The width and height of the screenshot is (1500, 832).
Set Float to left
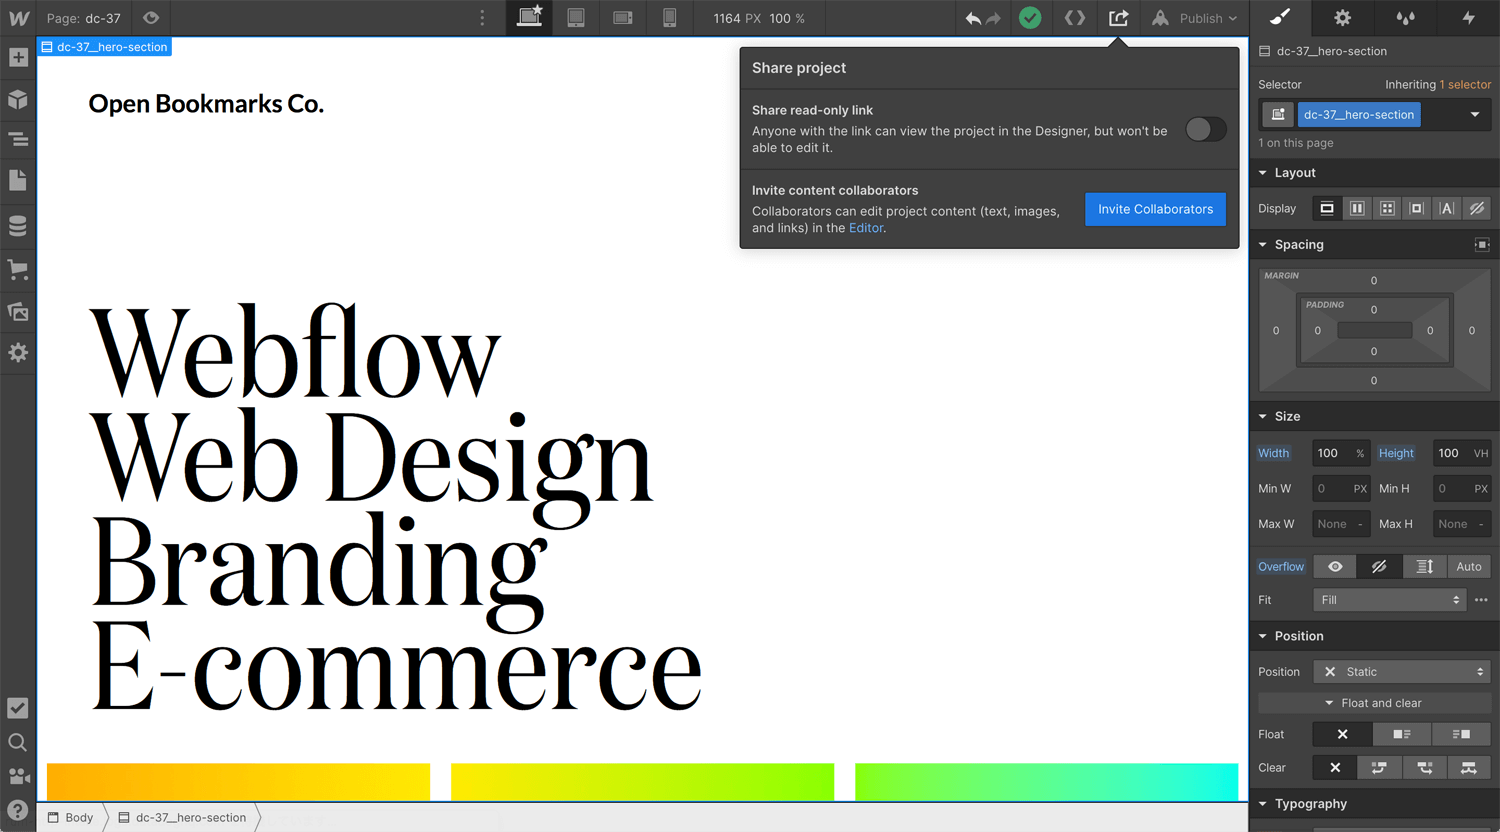tap(1402, 735)
